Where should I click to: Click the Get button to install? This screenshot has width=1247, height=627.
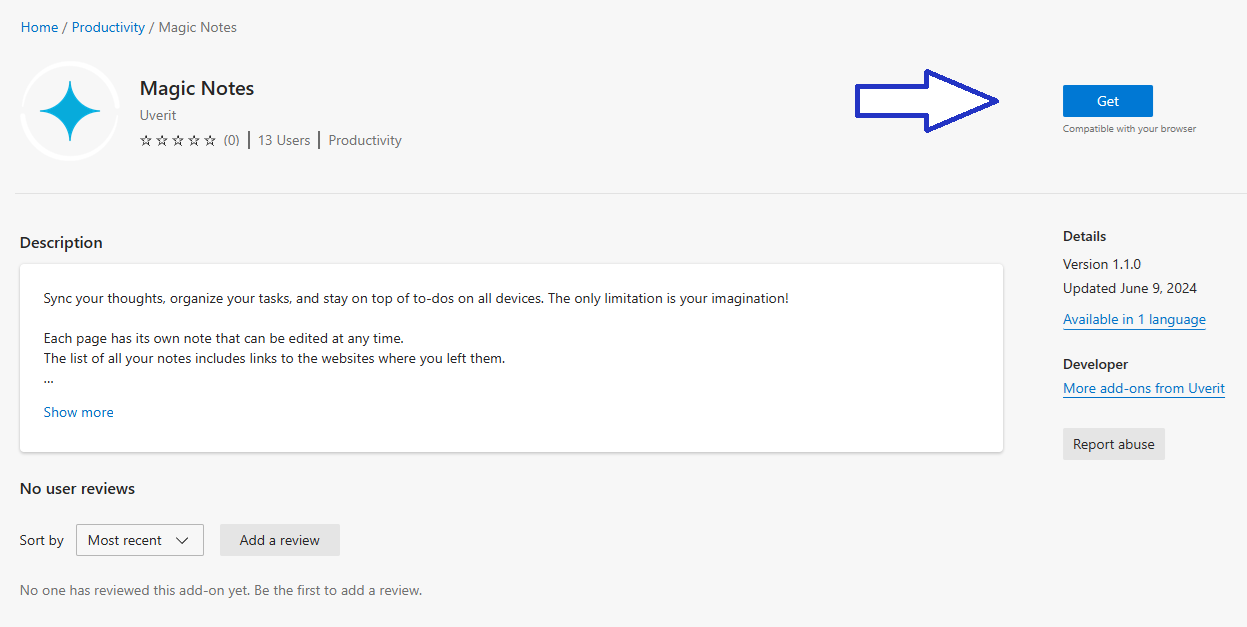[x=1107, y=101]
